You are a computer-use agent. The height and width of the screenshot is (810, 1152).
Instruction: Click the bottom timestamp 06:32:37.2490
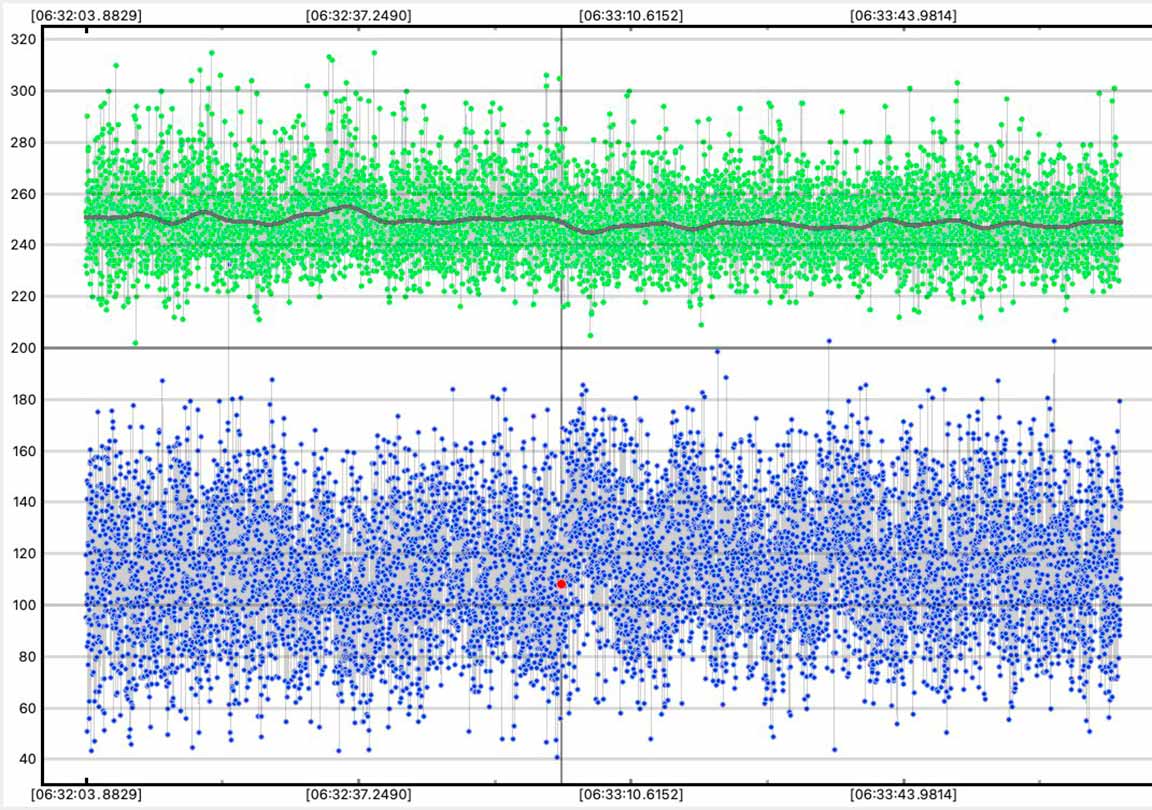pyautogui.click(x=358, y=794)
